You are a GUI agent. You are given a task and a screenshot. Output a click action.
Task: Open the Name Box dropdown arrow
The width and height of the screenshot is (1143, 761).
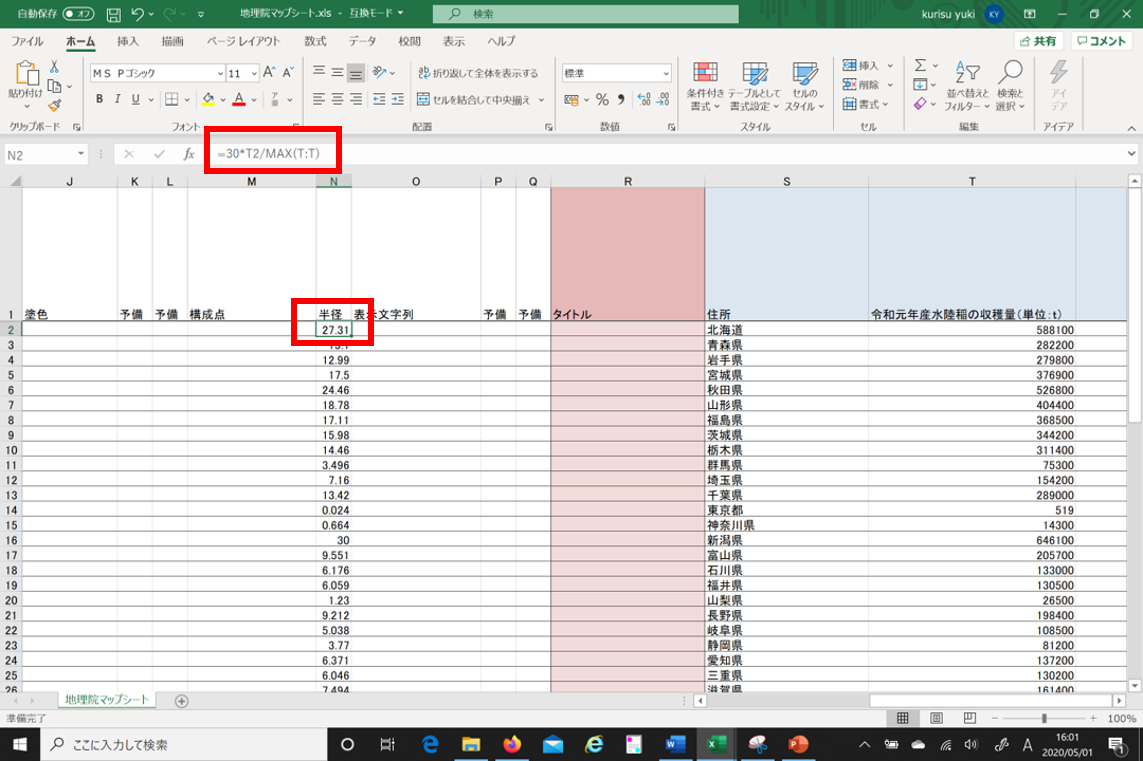80,155
